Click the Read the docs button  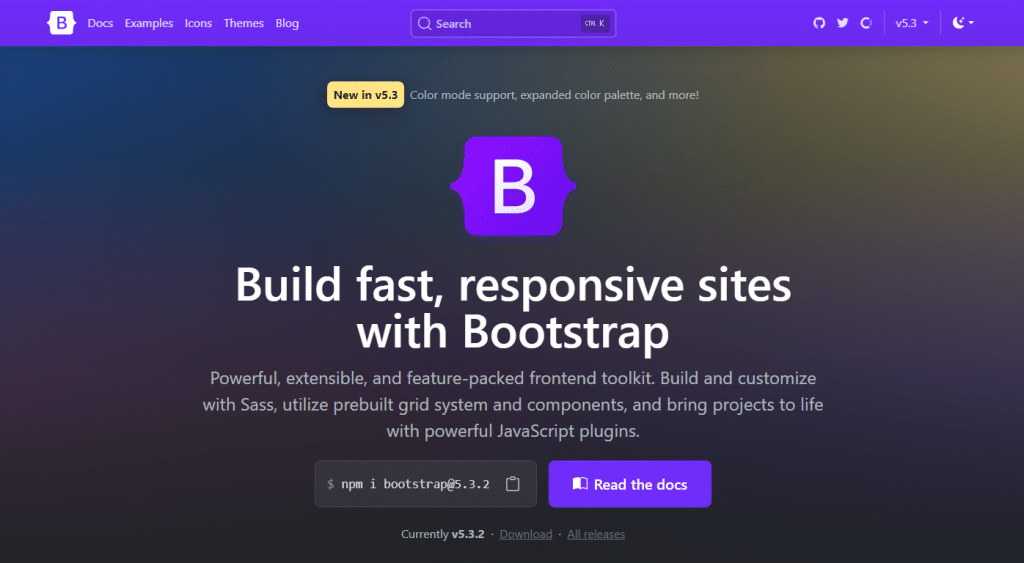coord(630,484)
